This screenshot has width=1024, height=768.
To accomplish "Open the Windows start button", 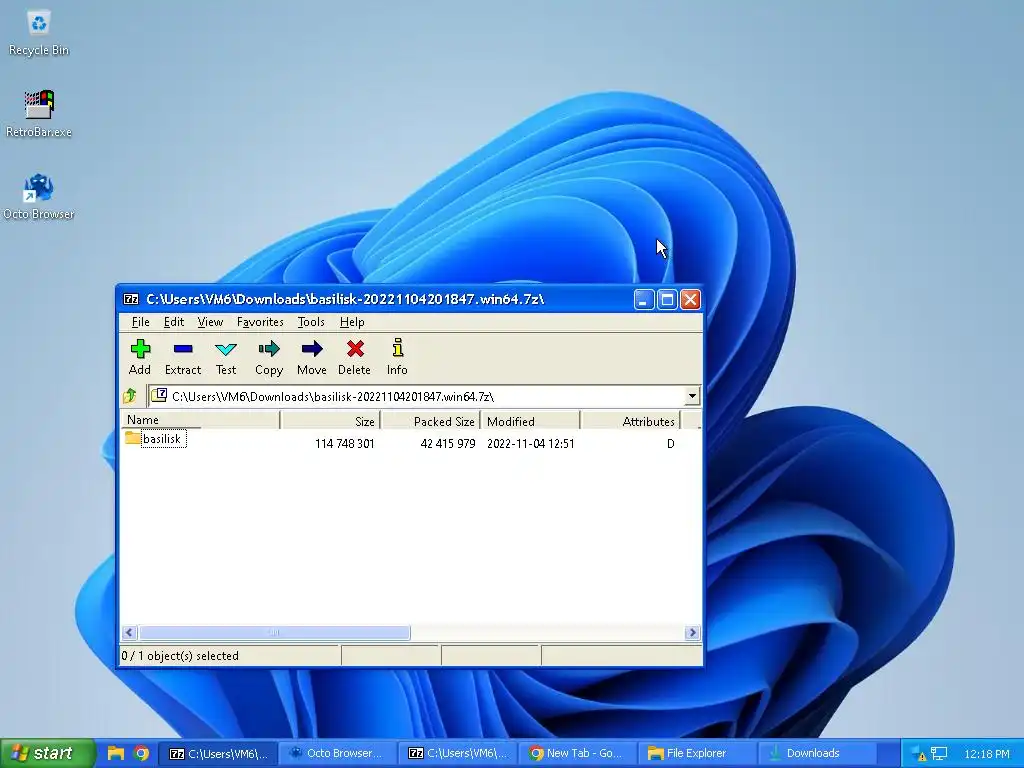I will coord(46,754).
